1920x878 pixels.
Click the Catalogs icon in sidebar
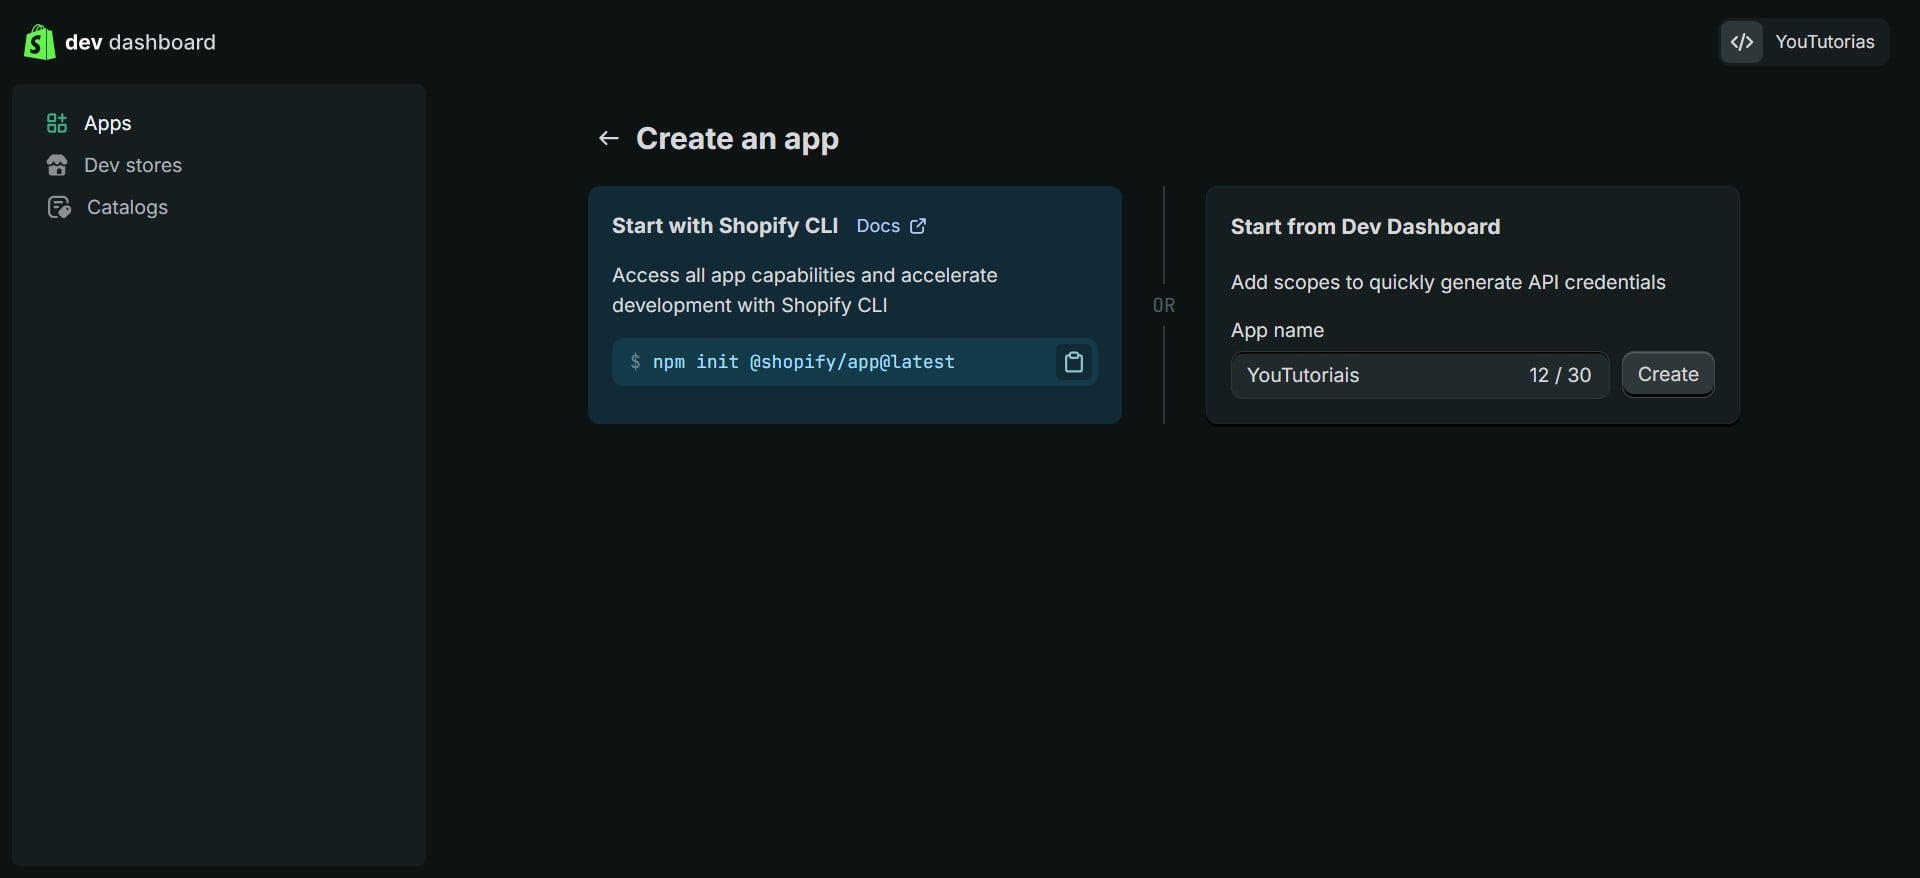click(x=59, y=207)
